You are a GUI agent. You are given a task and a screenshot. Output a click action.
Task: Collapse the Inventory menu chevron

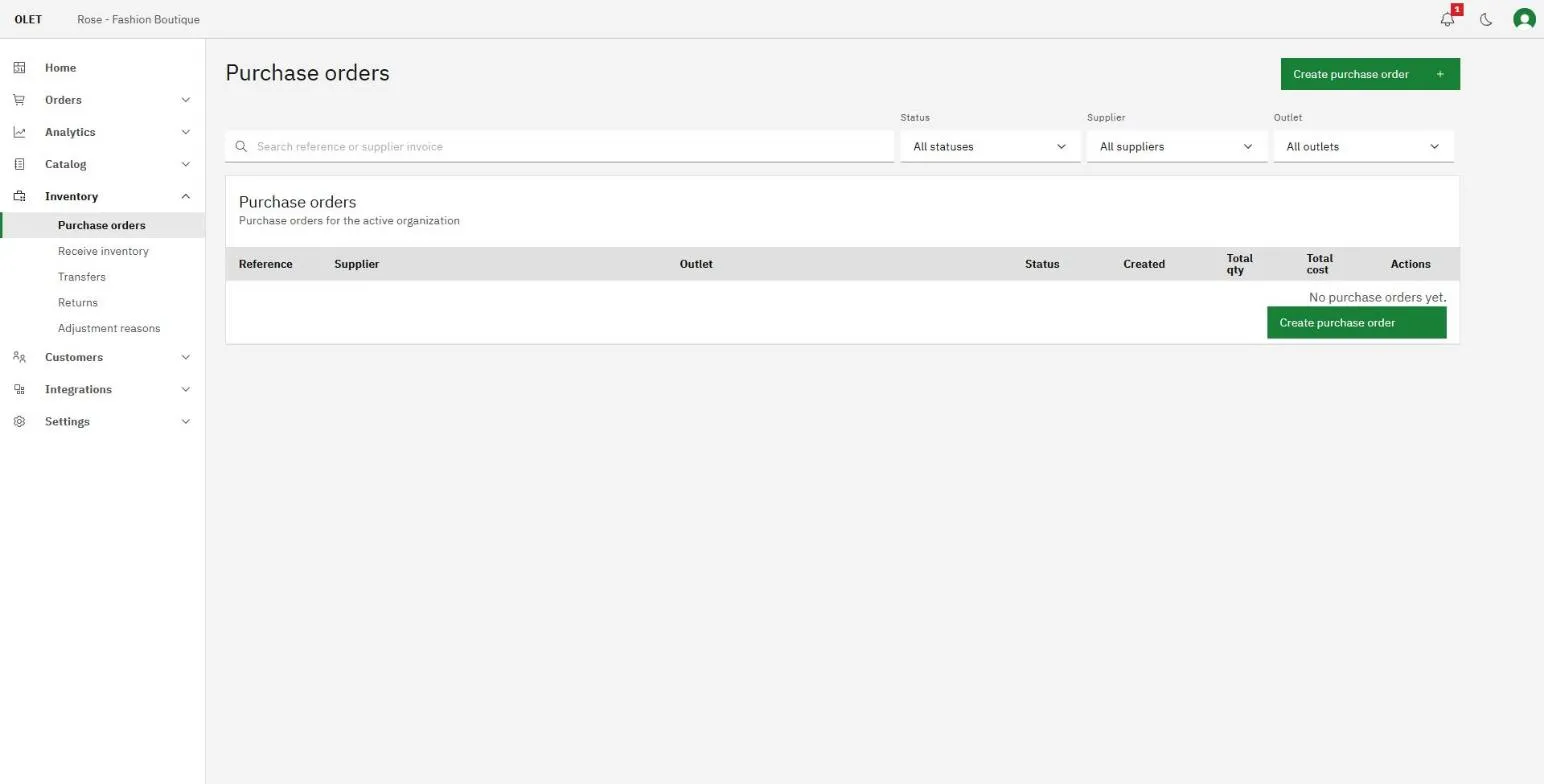pyautogui.click(x=185, y=196)
